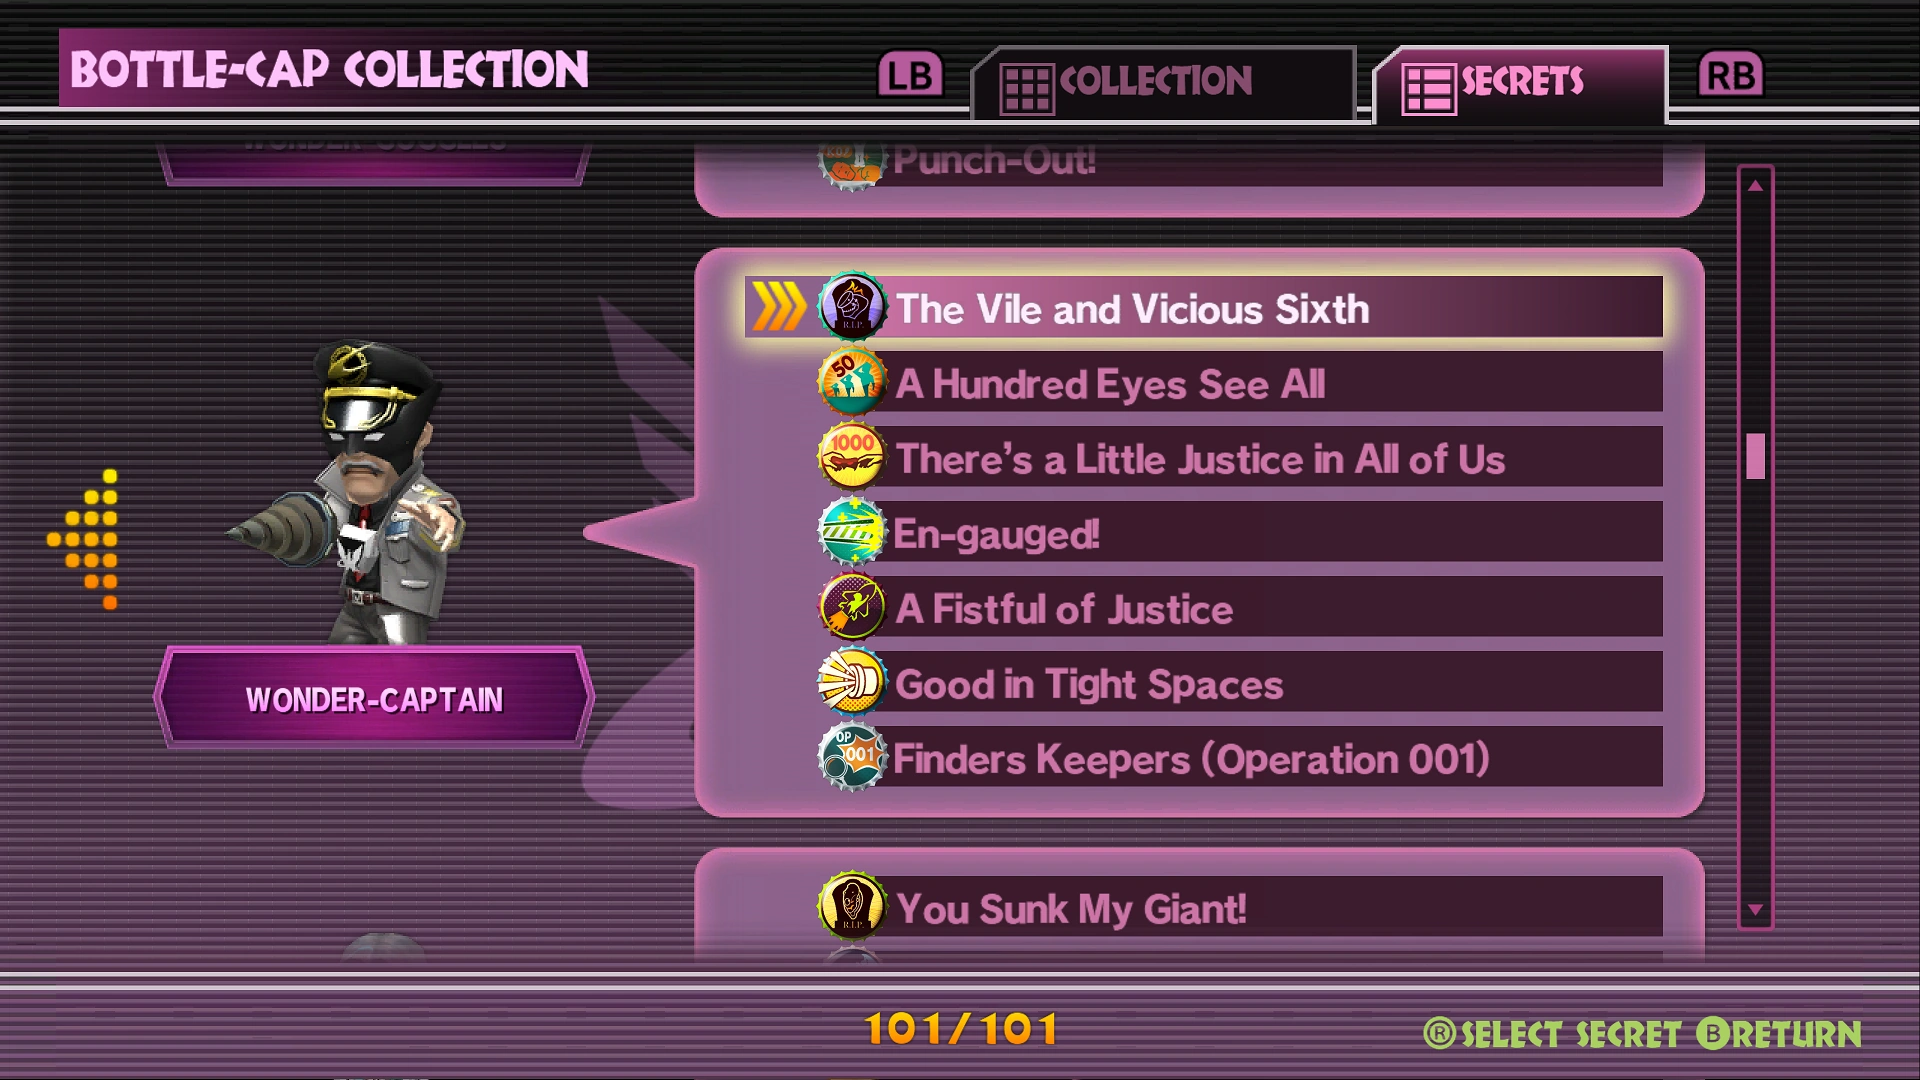Click the RB shoulder button
The image size is (1920, 1080).
[x=1731, y=75]
